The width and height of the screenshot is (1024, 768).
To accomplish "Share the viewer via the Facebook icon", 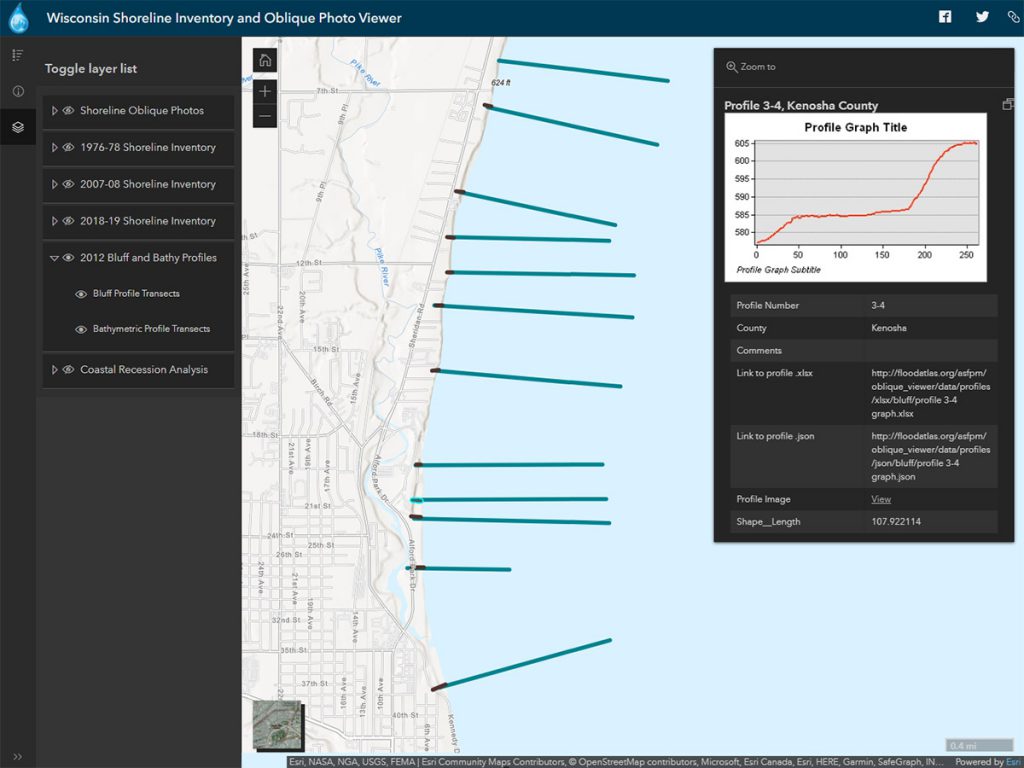I will coord(944,17).
